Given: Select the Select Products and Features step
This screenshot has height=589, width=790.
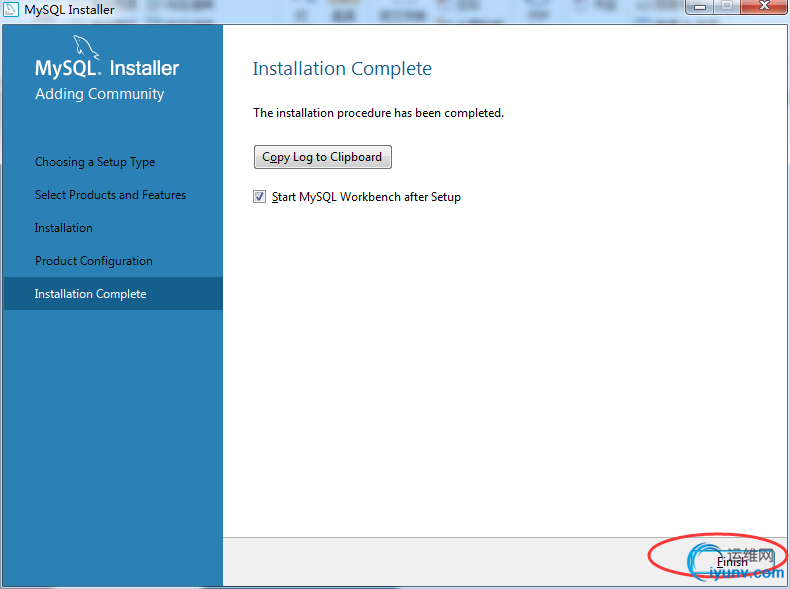Looking at the screenshot, I should [110, 194].
